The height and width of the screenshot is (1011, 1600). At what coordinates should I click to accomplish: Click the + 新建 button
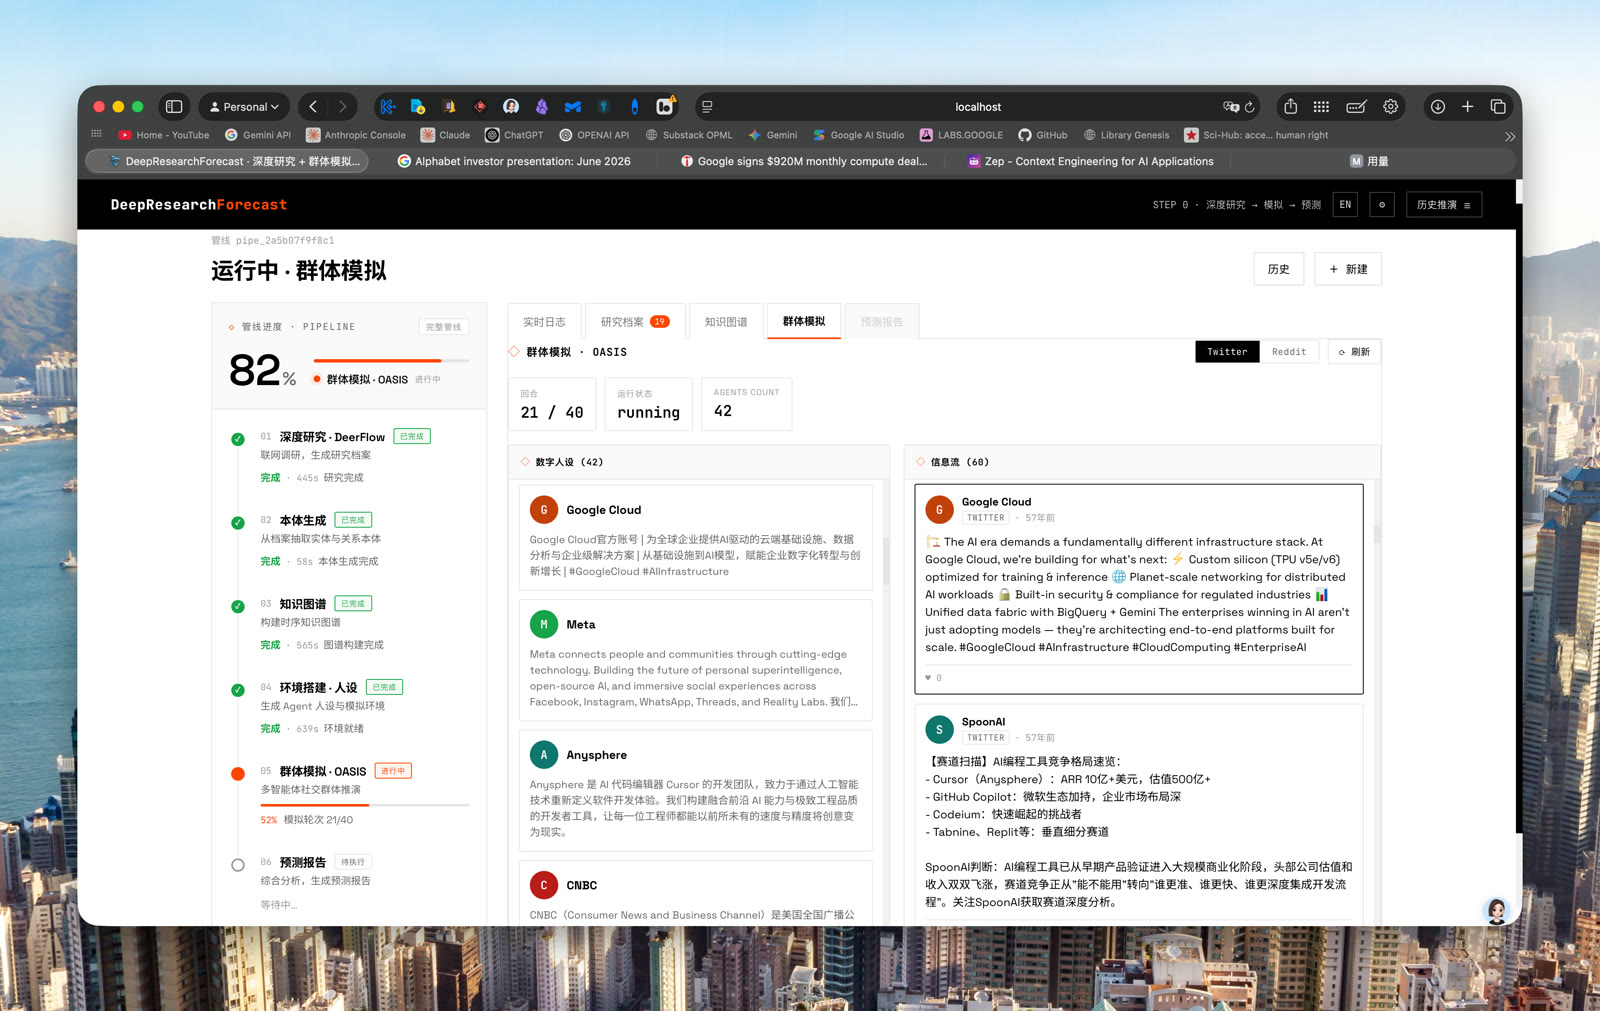click(x=1348, y=269)
